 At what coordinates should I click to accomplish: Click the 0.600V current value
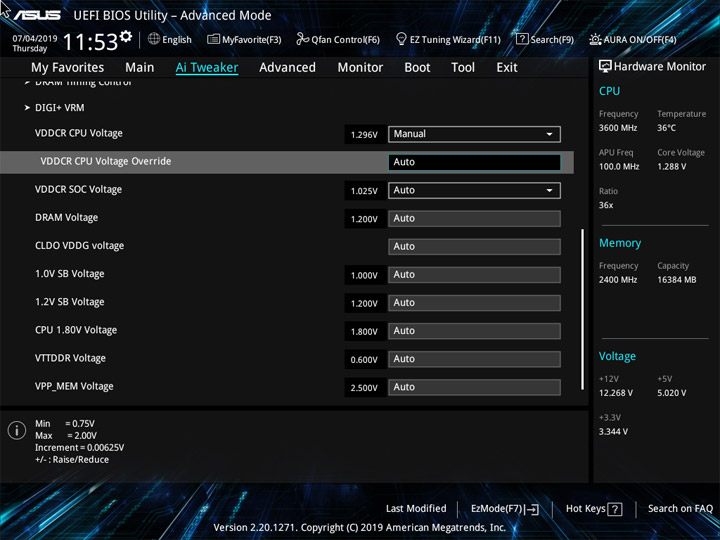tap(364, 360)
